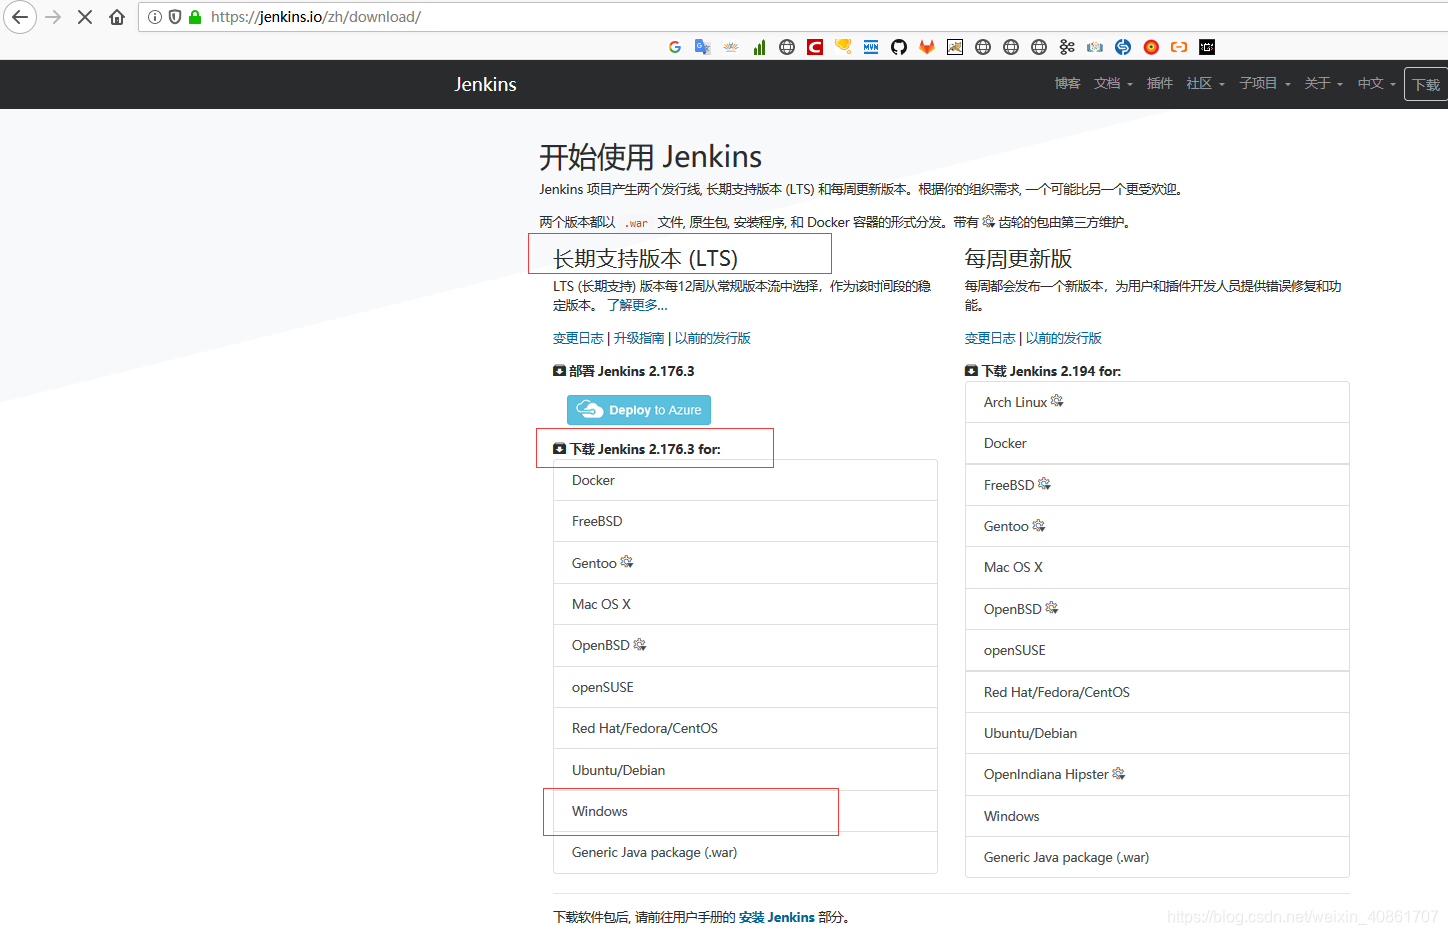Select Mac OS X in LTS list
Viewport: 1448px width, 935px height.
point(745,604)
